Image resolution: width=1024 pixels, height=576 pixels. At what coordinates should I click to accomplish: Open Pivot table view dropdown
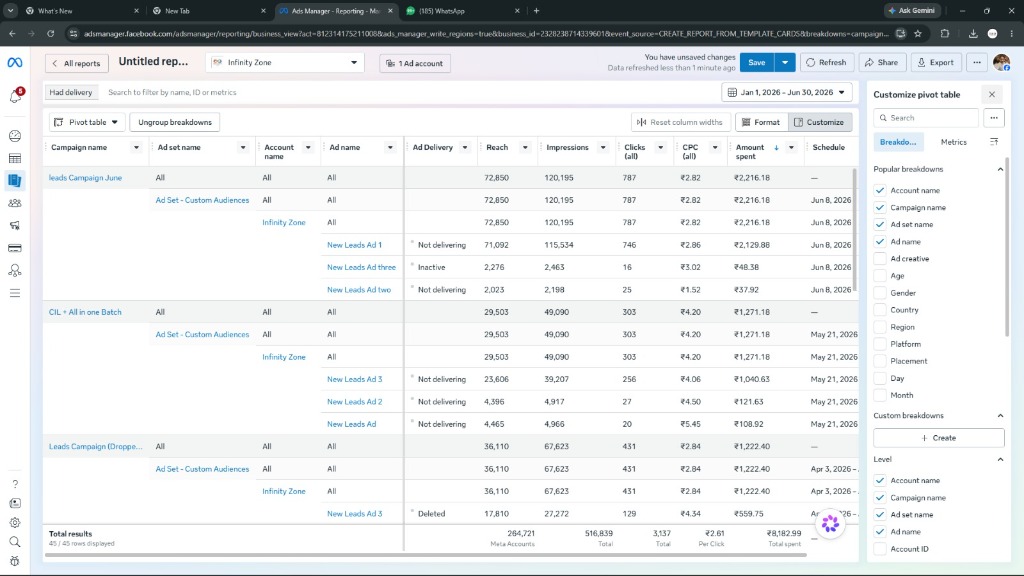tap(87, 122)
